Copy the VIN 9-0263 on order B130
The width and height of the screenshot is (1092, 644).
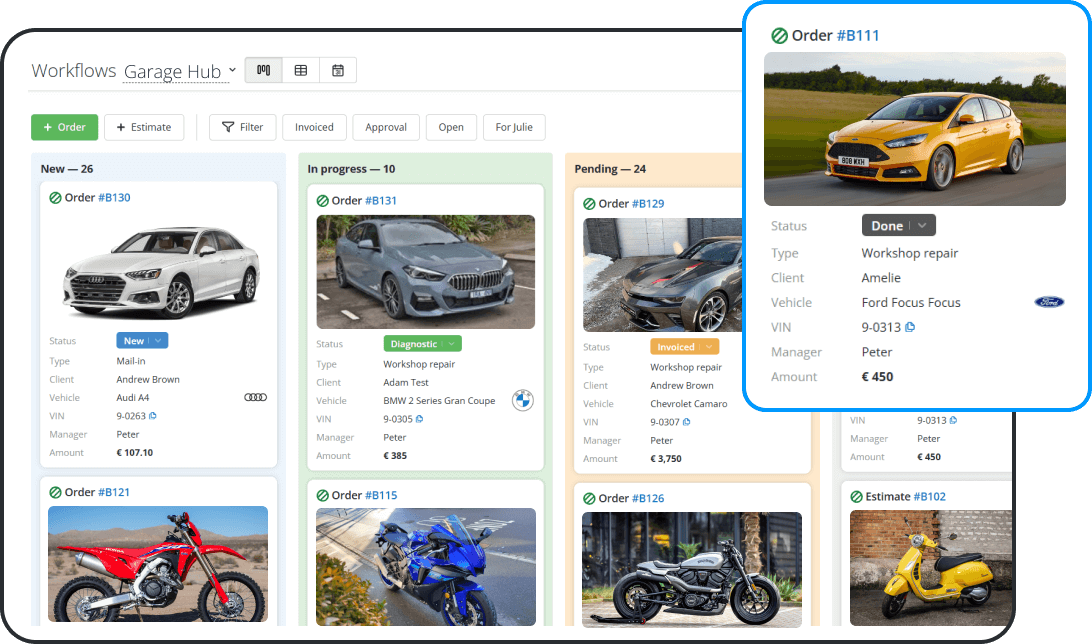152,416
